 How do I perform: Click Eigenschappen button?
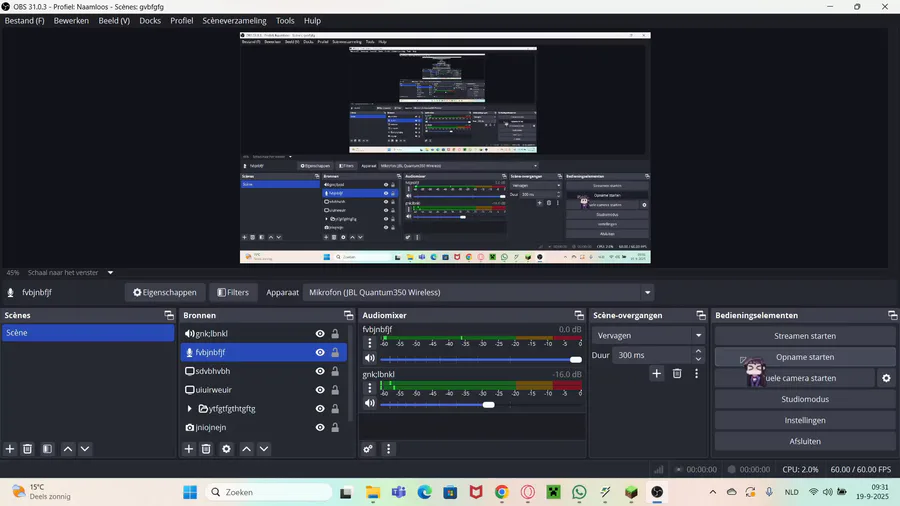(165, 293)
